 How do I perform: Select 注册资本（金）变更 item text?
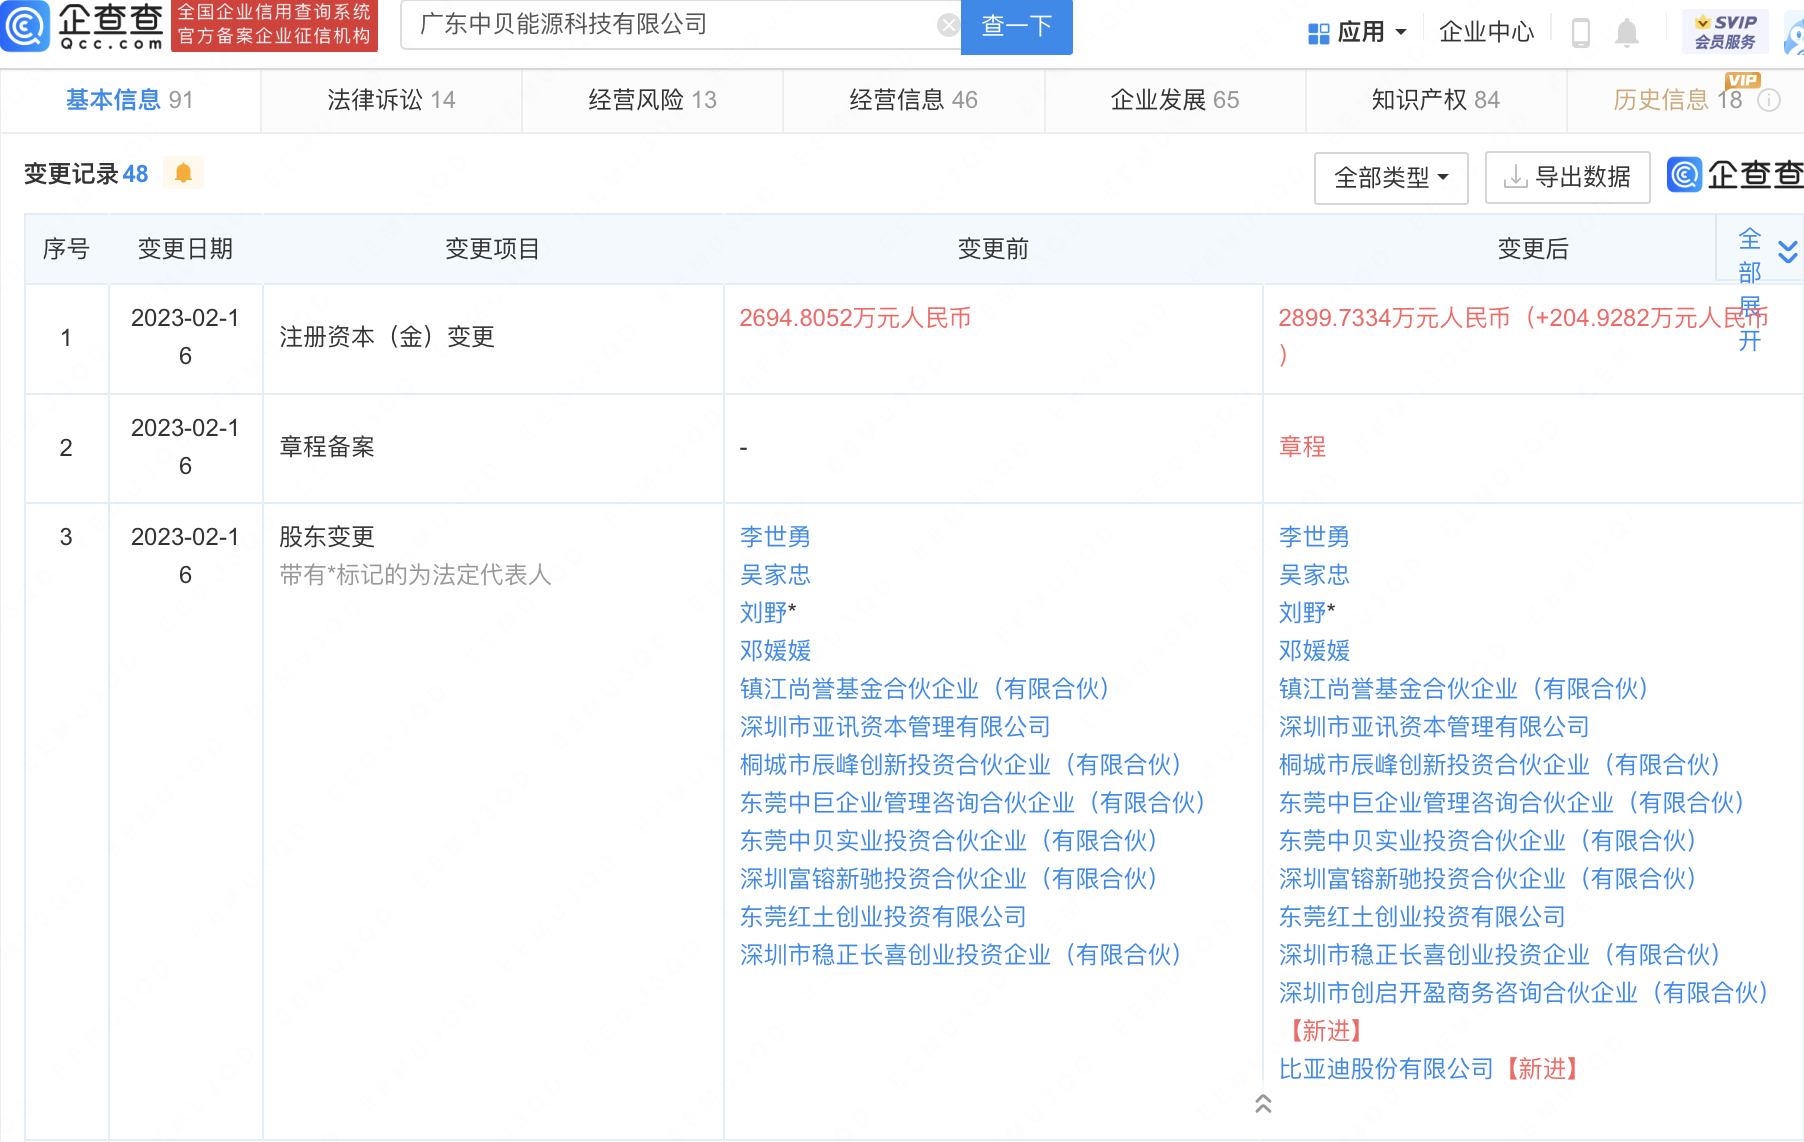pos(387,337)
